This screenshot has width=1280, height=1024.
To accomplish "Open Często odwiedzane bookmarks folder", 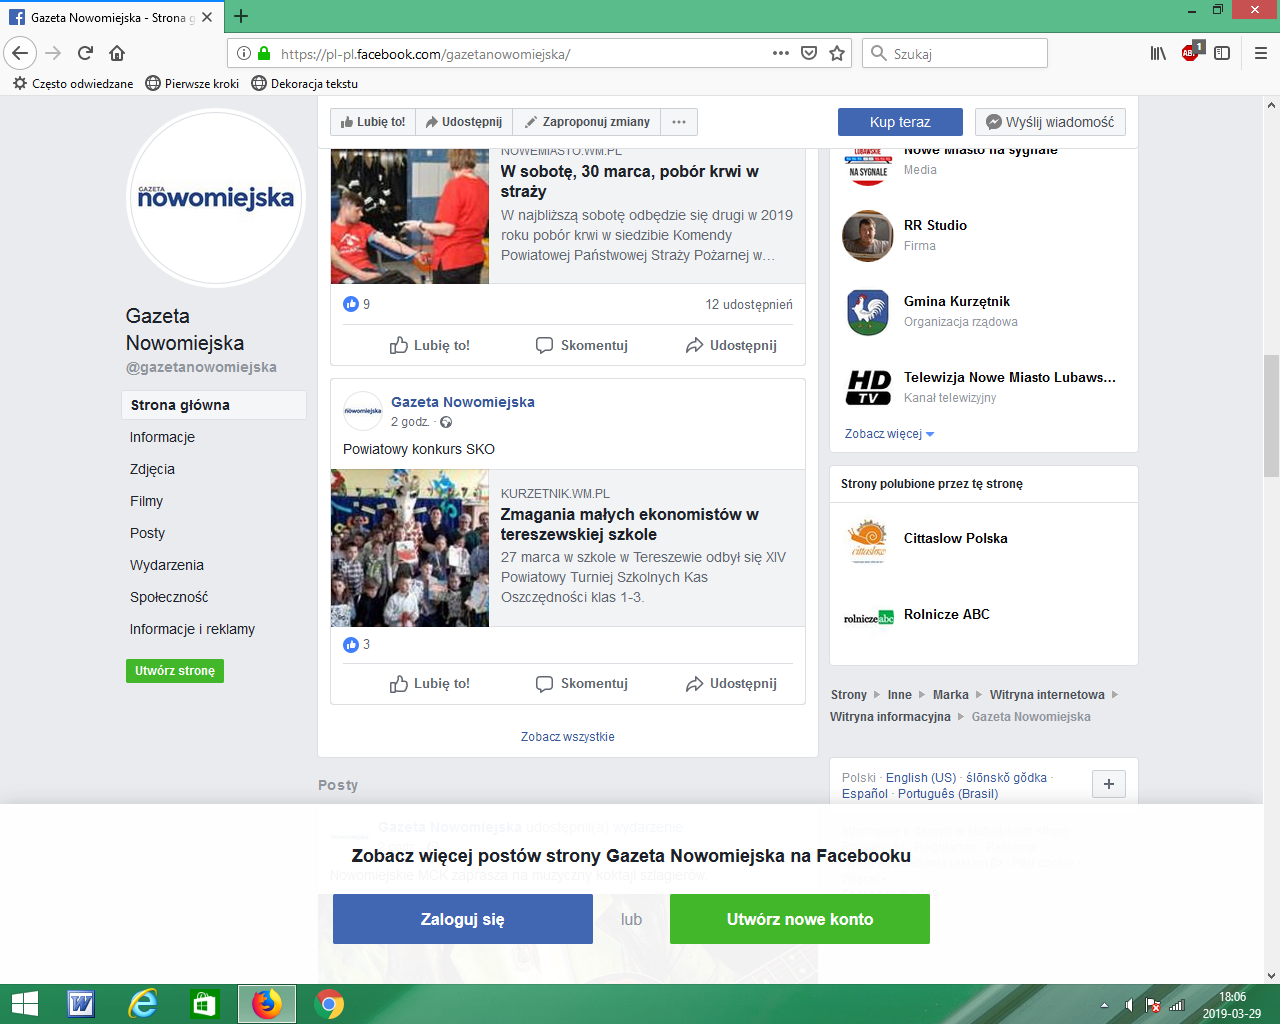I will (73, 84).
